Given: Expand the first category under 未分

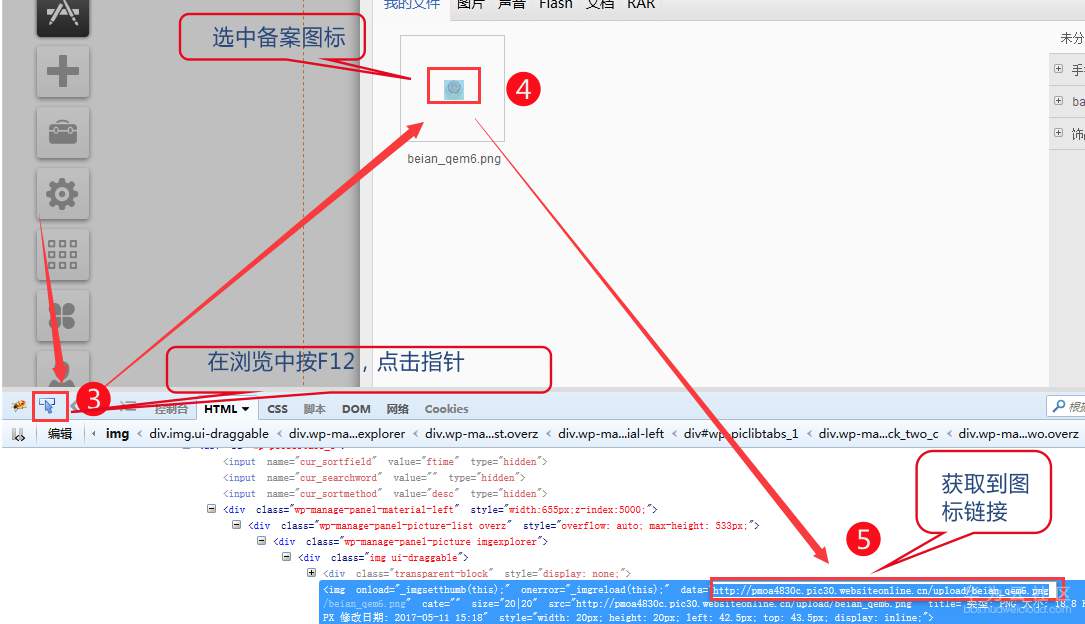Looking at the screenshot, I should click(1058, 68).
